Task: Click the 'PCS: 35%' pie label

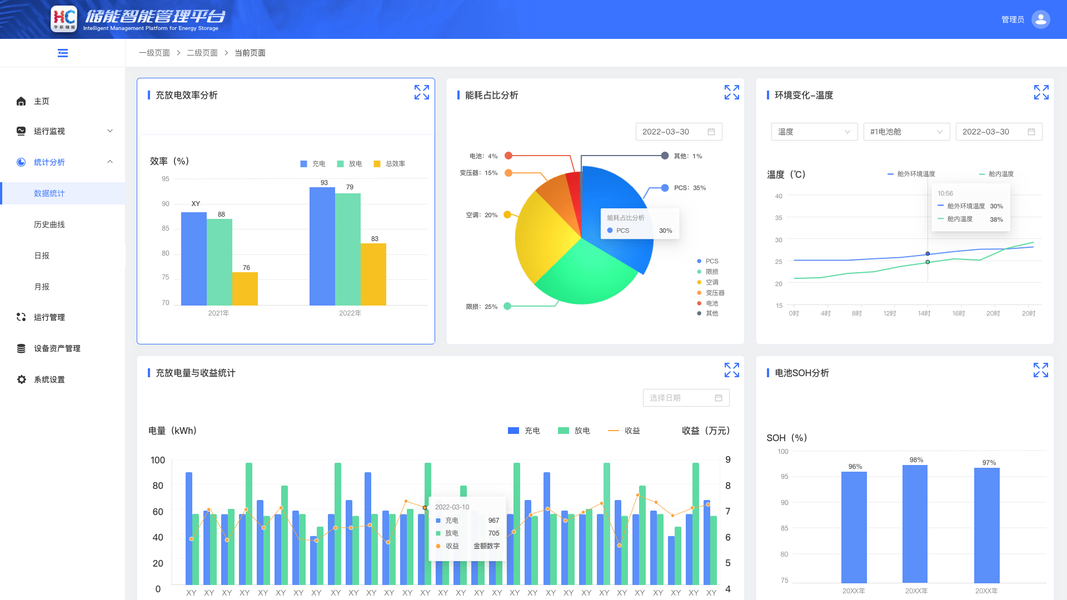Action: (689, 188)
